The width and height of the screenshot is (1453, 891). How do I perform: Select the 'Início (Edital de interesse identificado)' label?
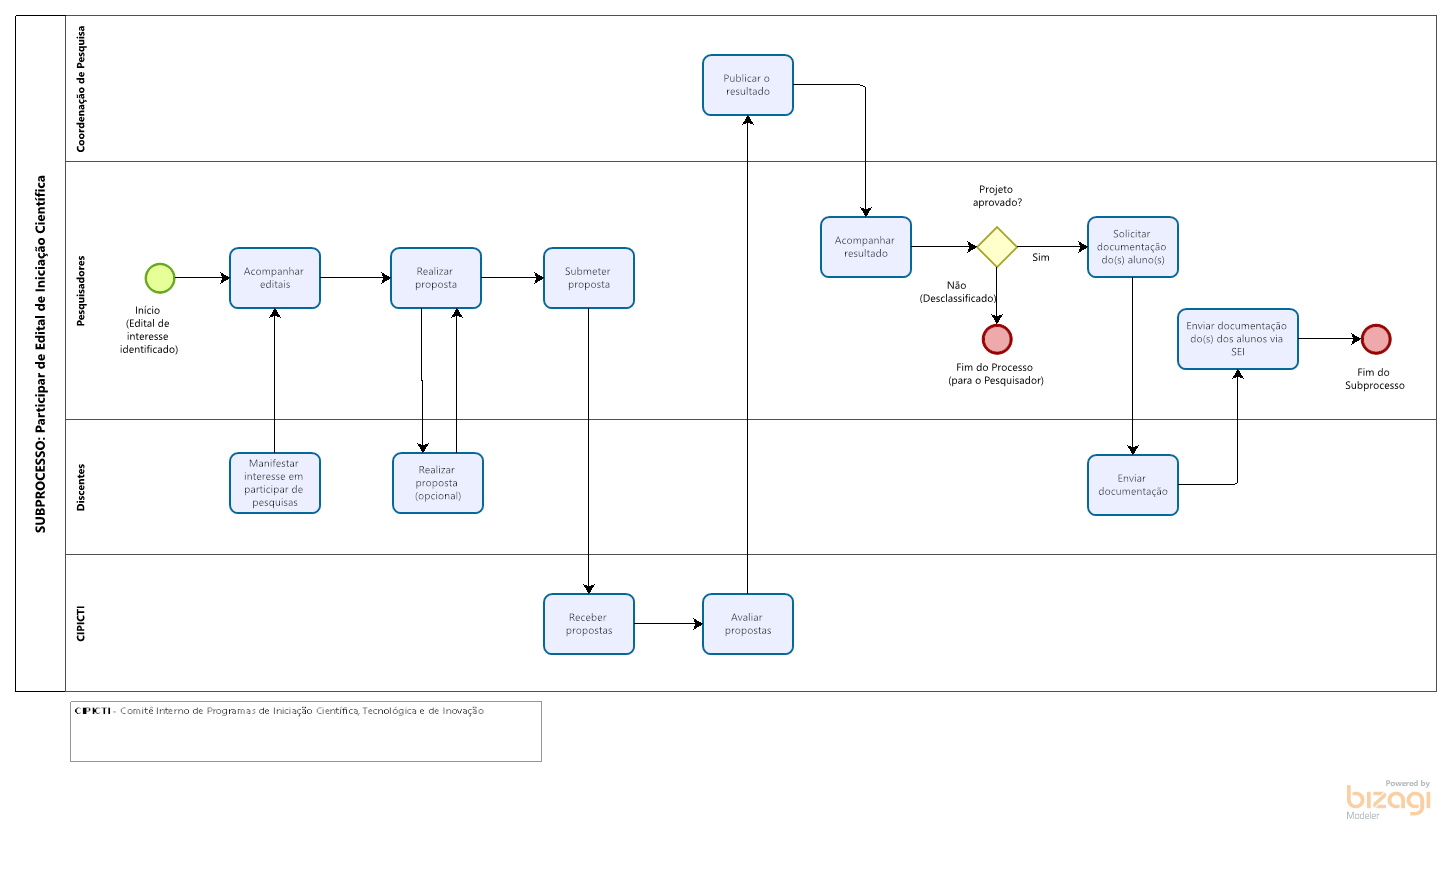click(x=149, y=330)
